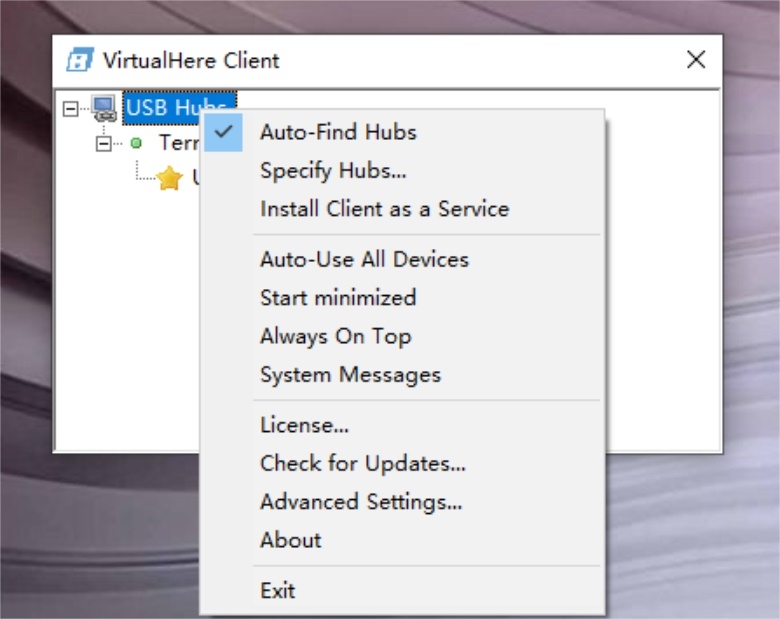
Task: Click the yellow star device icon
Action: pyautogui.click(x=170, y=178)
